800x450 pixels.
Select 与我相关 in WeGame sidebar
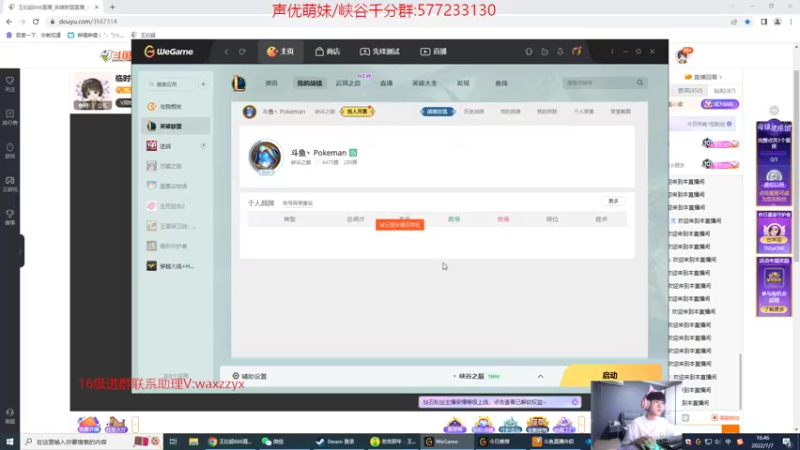coord(175,107)
